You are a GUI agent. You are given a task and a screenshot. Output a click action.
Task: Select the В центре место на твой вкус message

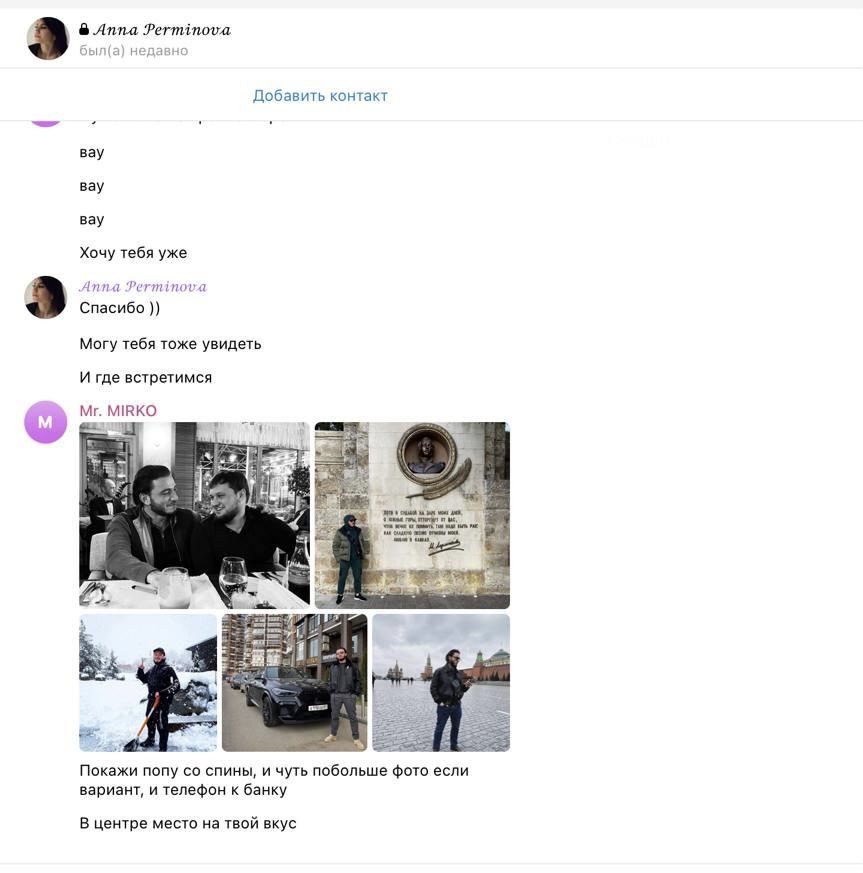(x=188, y=824)
